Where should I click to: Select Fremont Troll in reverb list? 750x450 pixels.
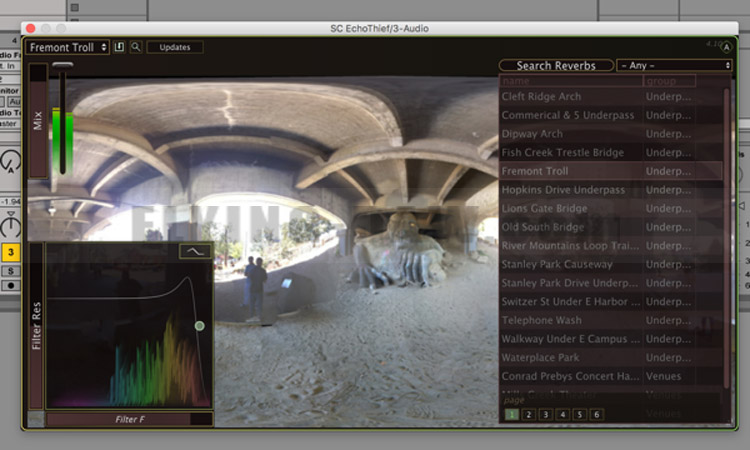coord(611,171)
